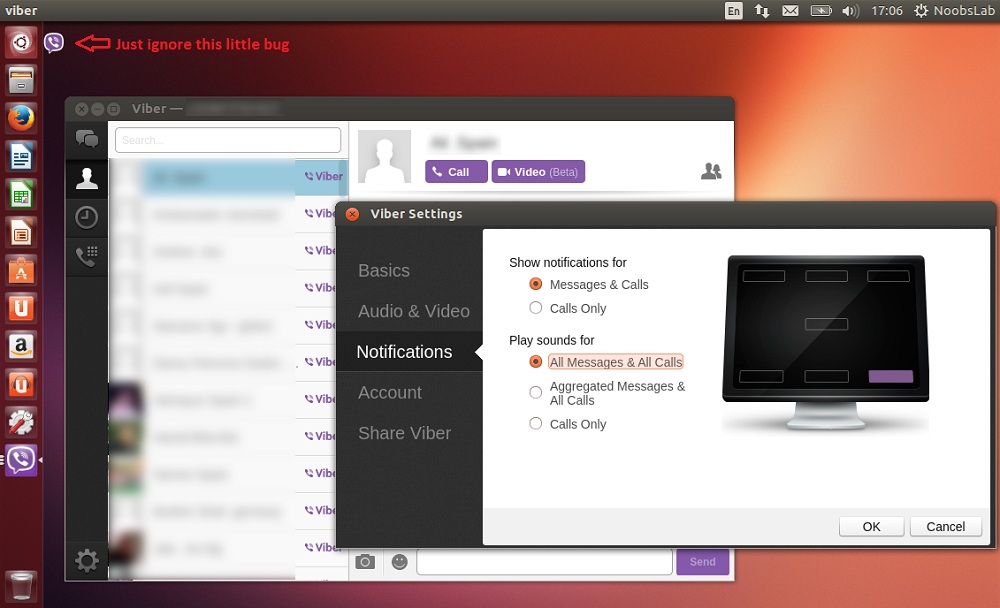Image resolution: width=1000 pixels, height=608 pixels.
Task: Open Ubuntu One launcher icon
Action: tap(21, 309)
